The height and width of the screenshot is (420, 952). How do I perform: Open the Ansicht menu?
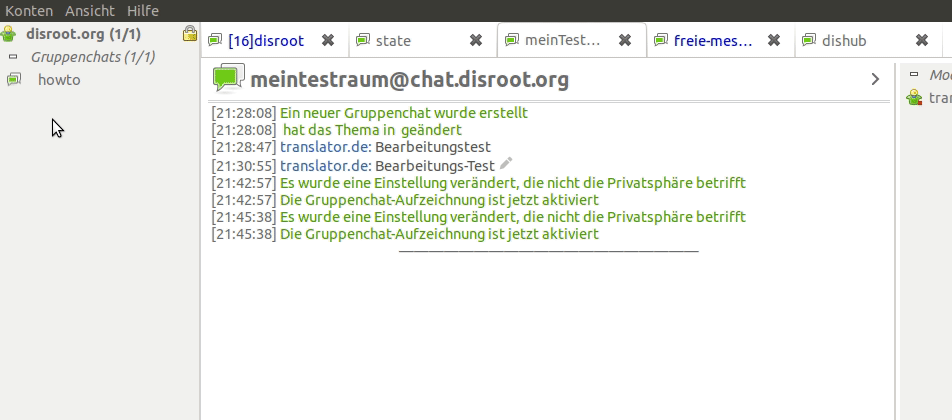tap(90, 10)
